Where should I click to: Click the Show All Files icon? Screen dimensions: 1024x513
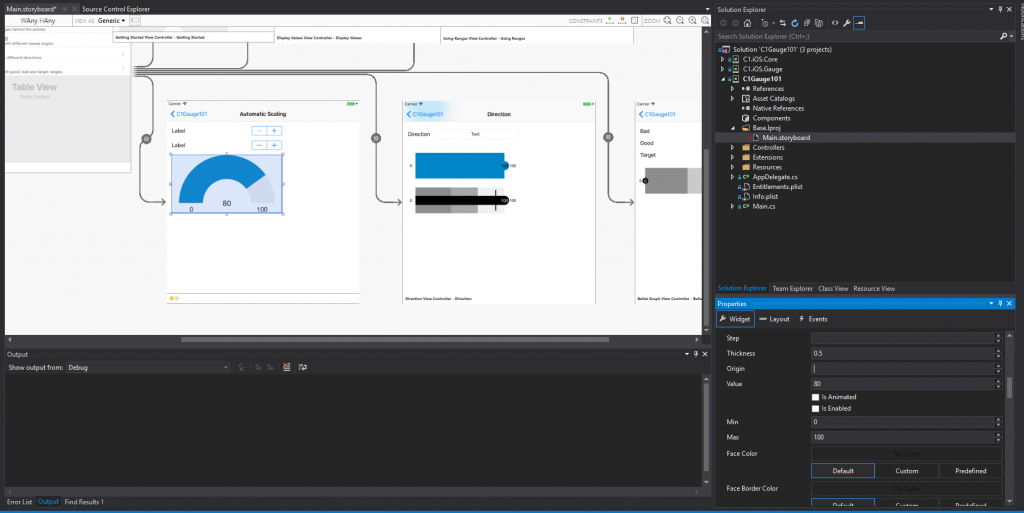tap(819, 23)
